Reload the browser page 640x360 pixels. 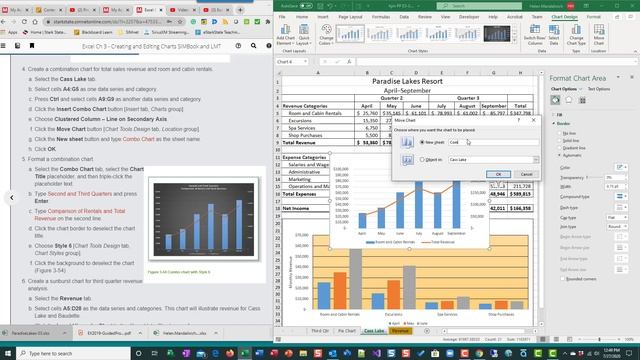24,22
